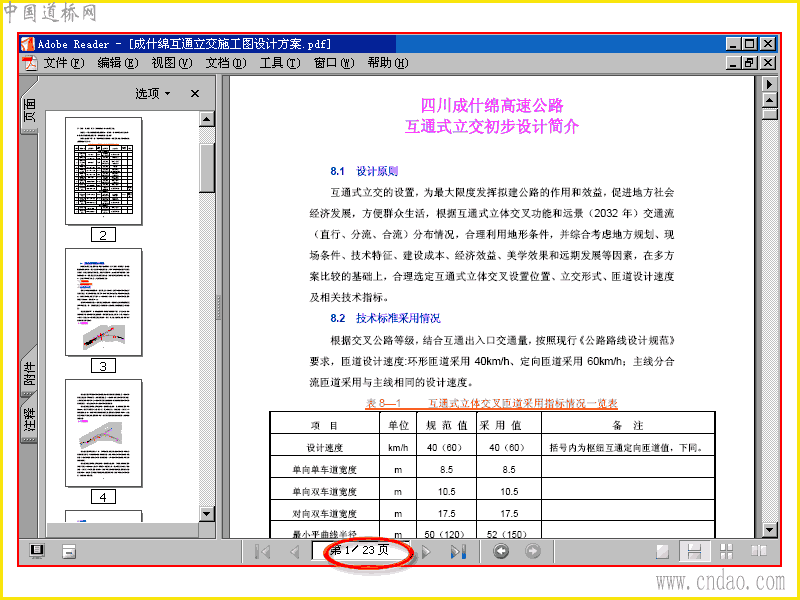
Task: Go to the previous view
Action: [x=501, y=551]
